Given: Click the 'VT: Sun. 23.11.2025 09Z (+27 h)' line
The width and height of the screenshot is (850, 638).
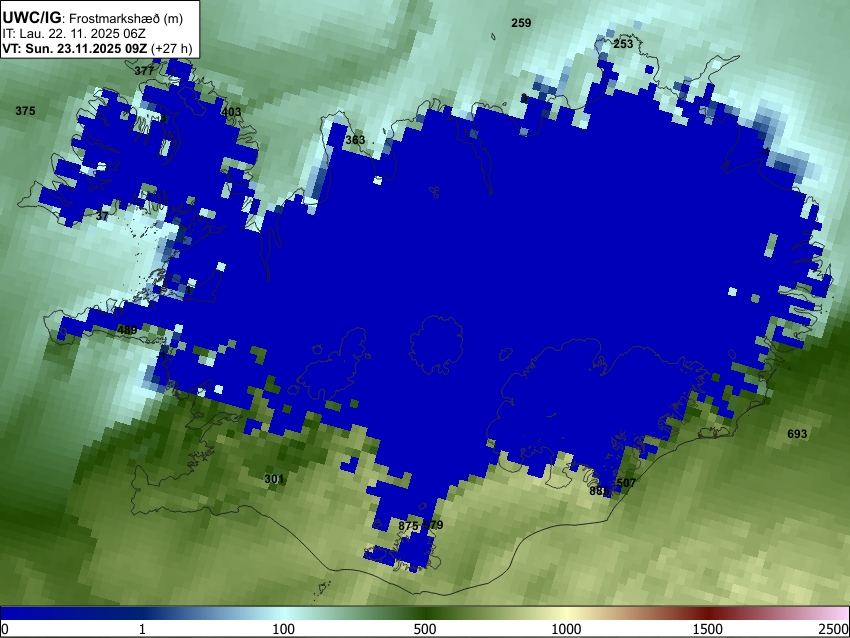Looking at the screenshot, I should pyautogui.click(x=97, y=48).
